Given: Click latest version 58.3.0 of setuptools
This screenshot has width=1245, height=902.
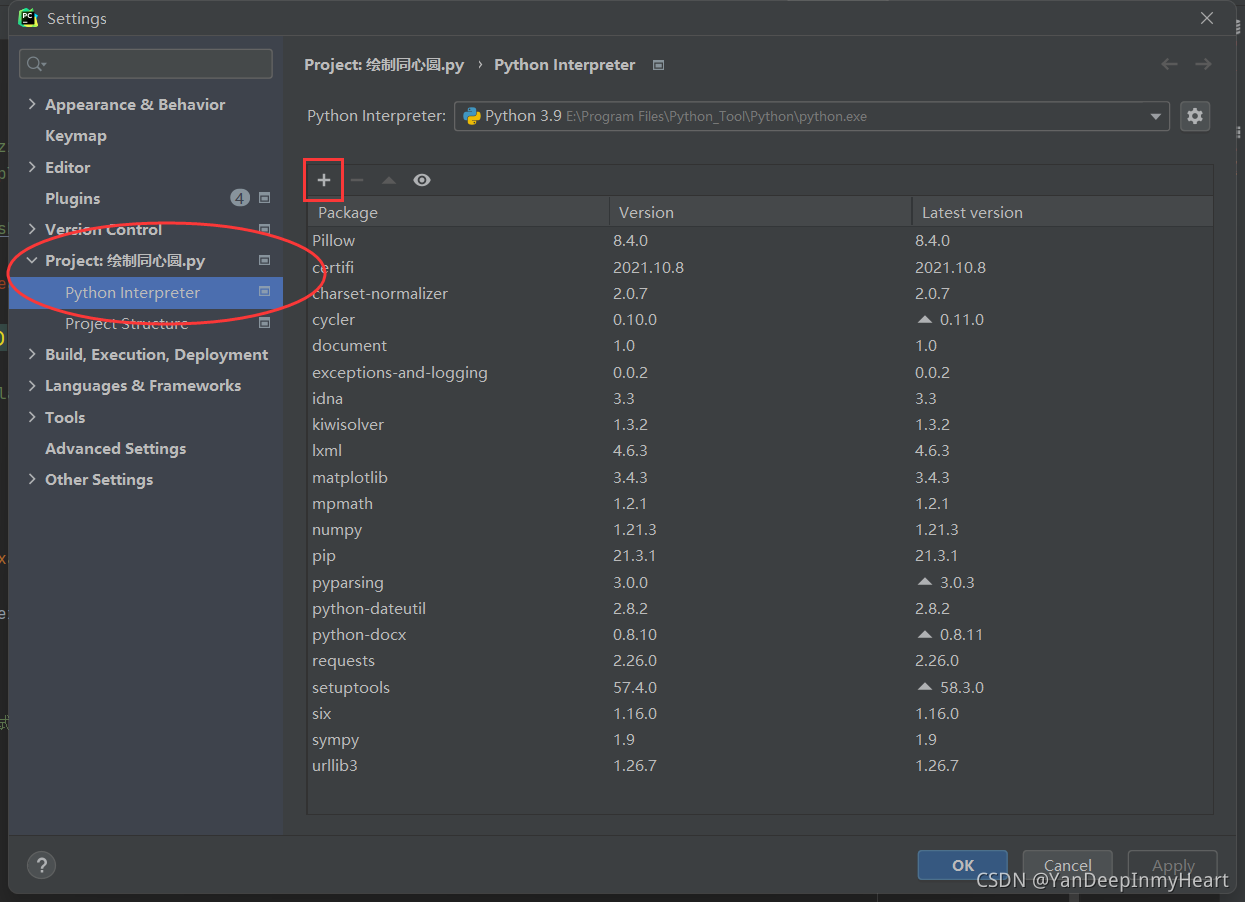Looking at the screenshot, I should pyautogui.click(x=962, y=688).
